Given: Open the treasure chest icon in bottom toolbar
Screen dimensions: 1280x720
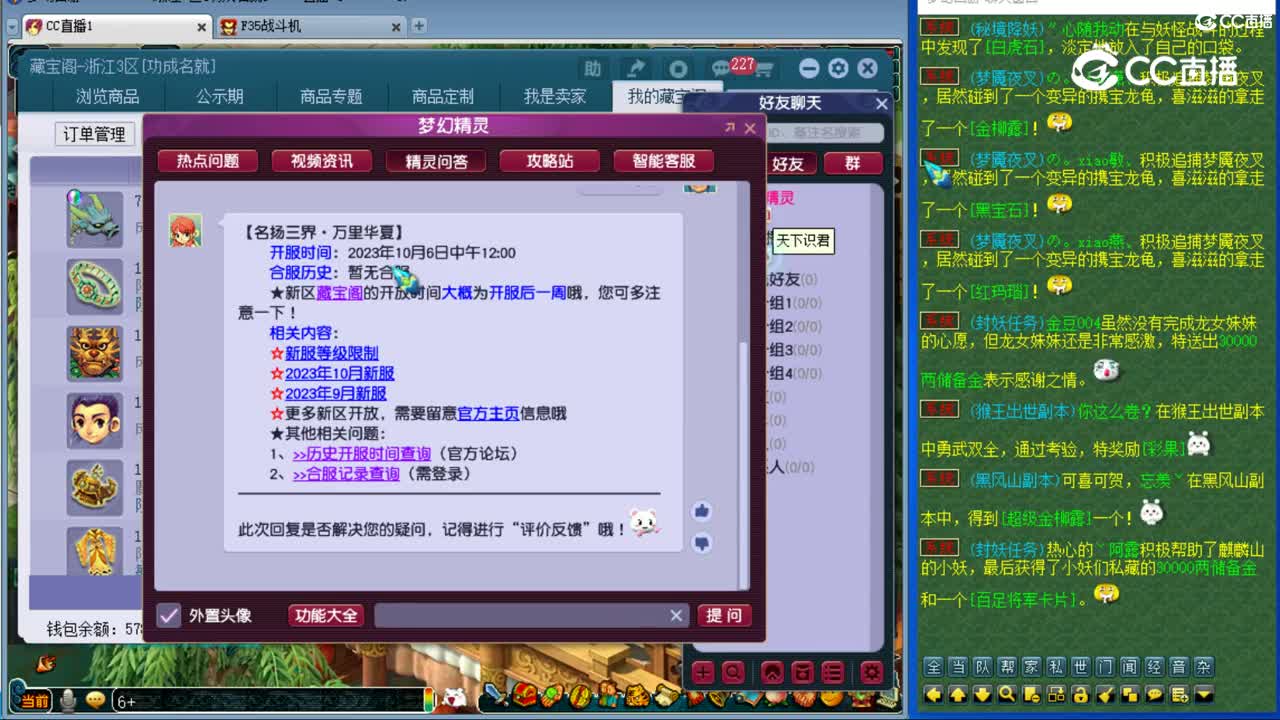Looking at the screenshot, I should click(524, 693).
